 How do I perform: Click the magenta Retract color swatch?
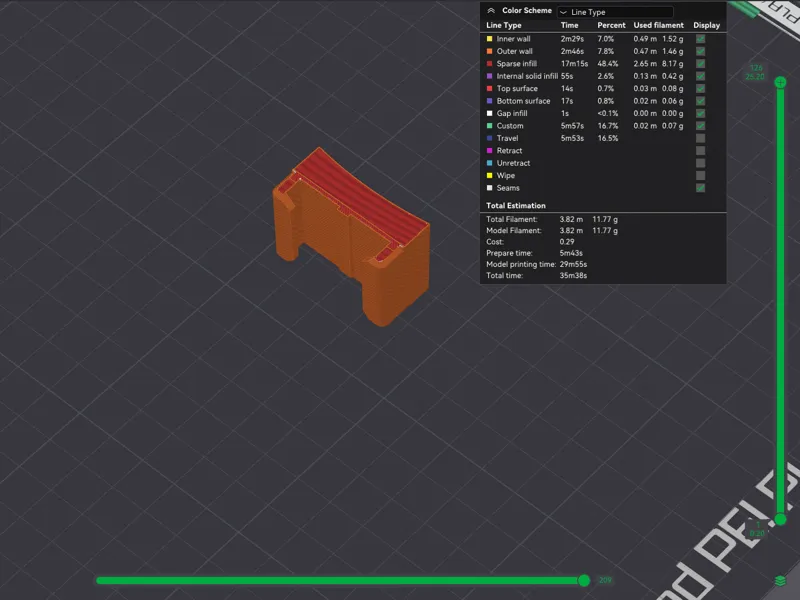pos(489,151)
